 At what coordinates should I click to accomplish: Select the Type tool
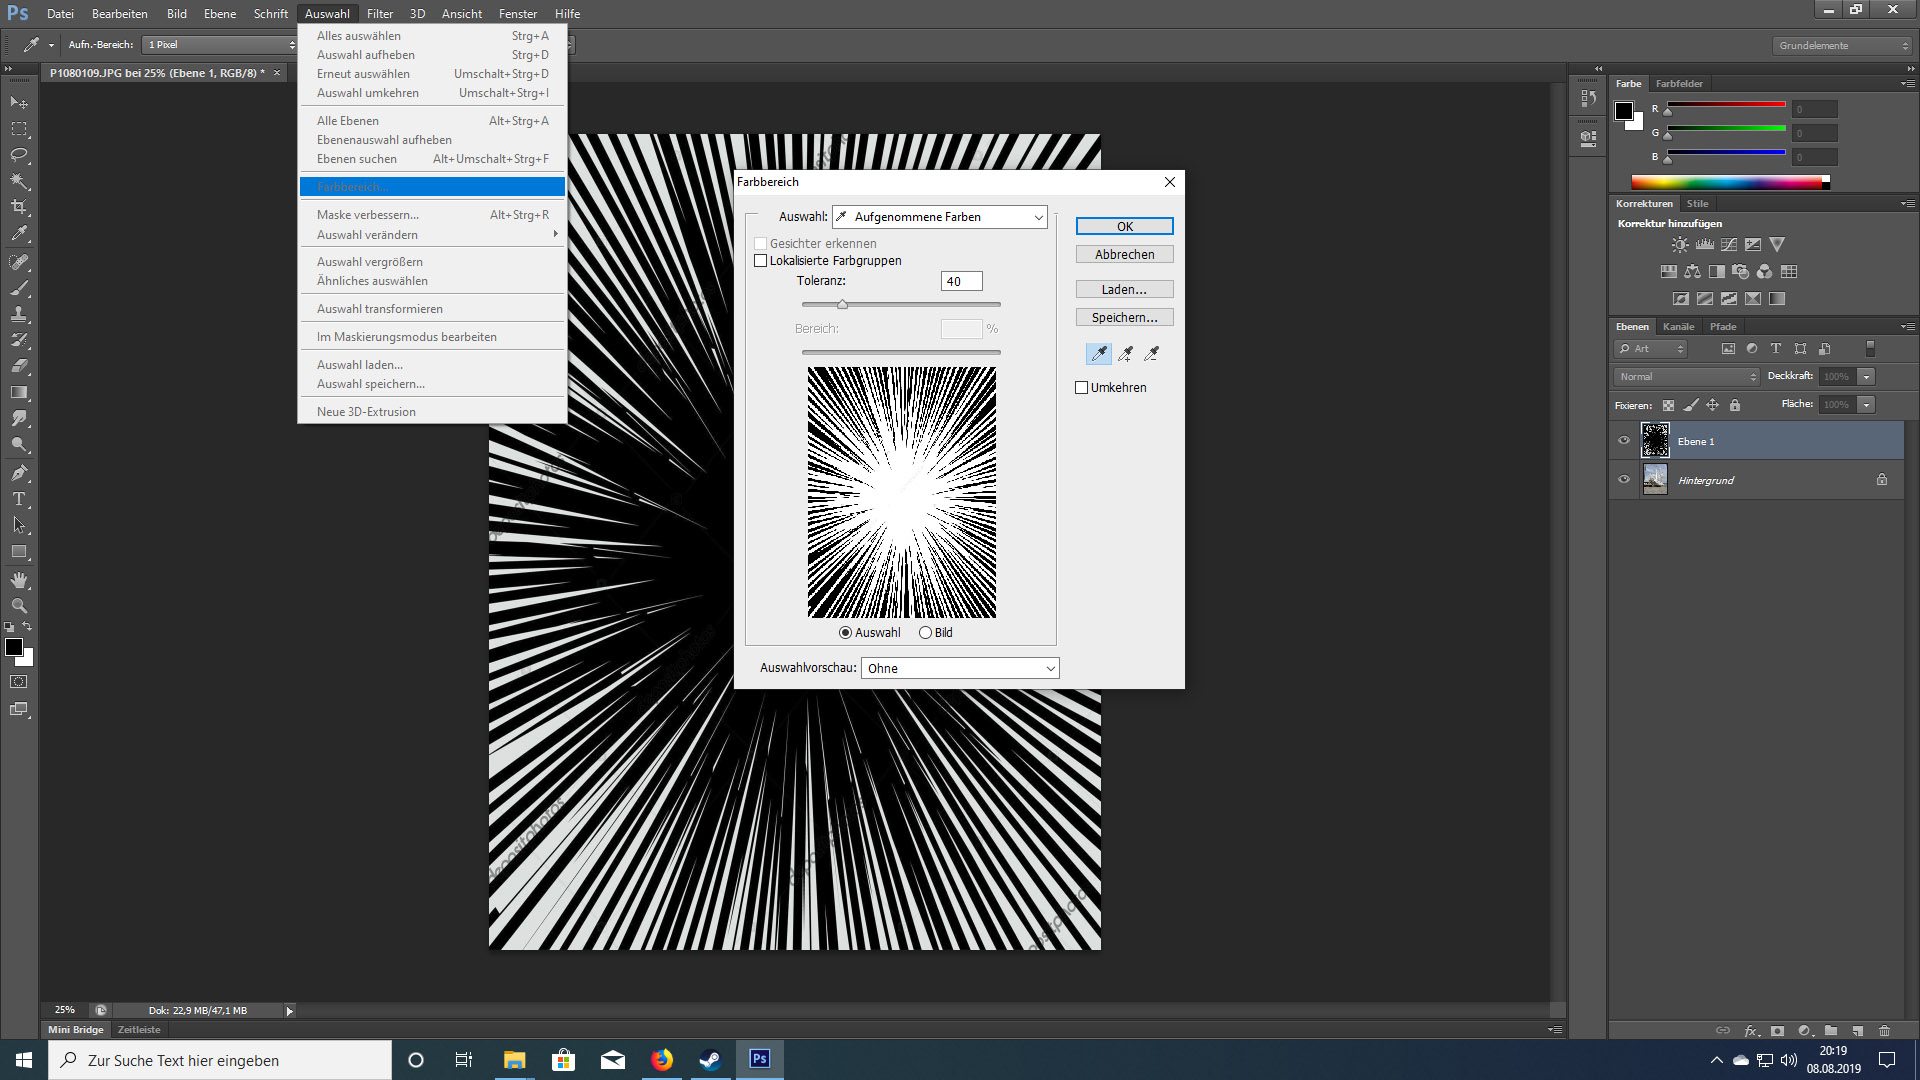(x=19, y=499)
